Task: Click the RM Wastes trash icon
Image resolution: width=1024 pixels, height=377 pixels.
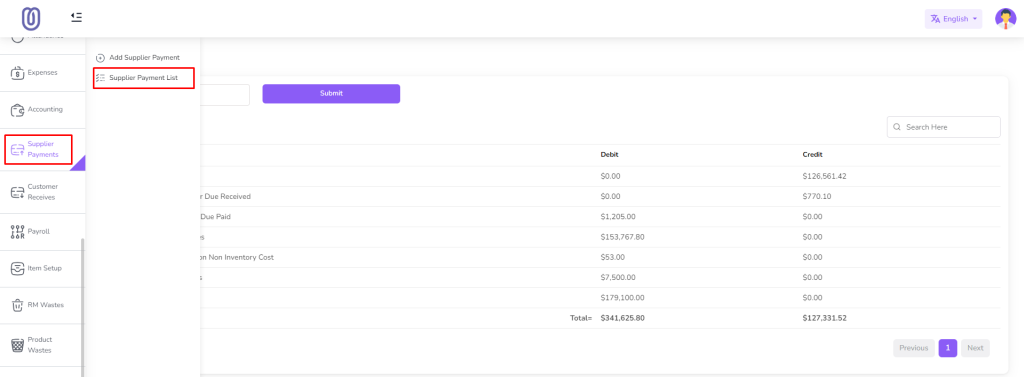Action: 18,305
